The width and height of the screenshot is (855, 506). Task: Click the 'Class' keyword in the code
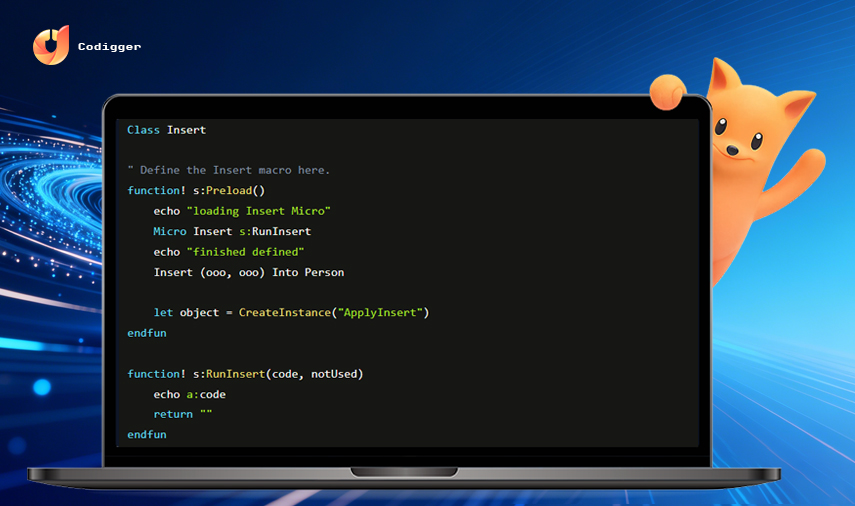143,130
